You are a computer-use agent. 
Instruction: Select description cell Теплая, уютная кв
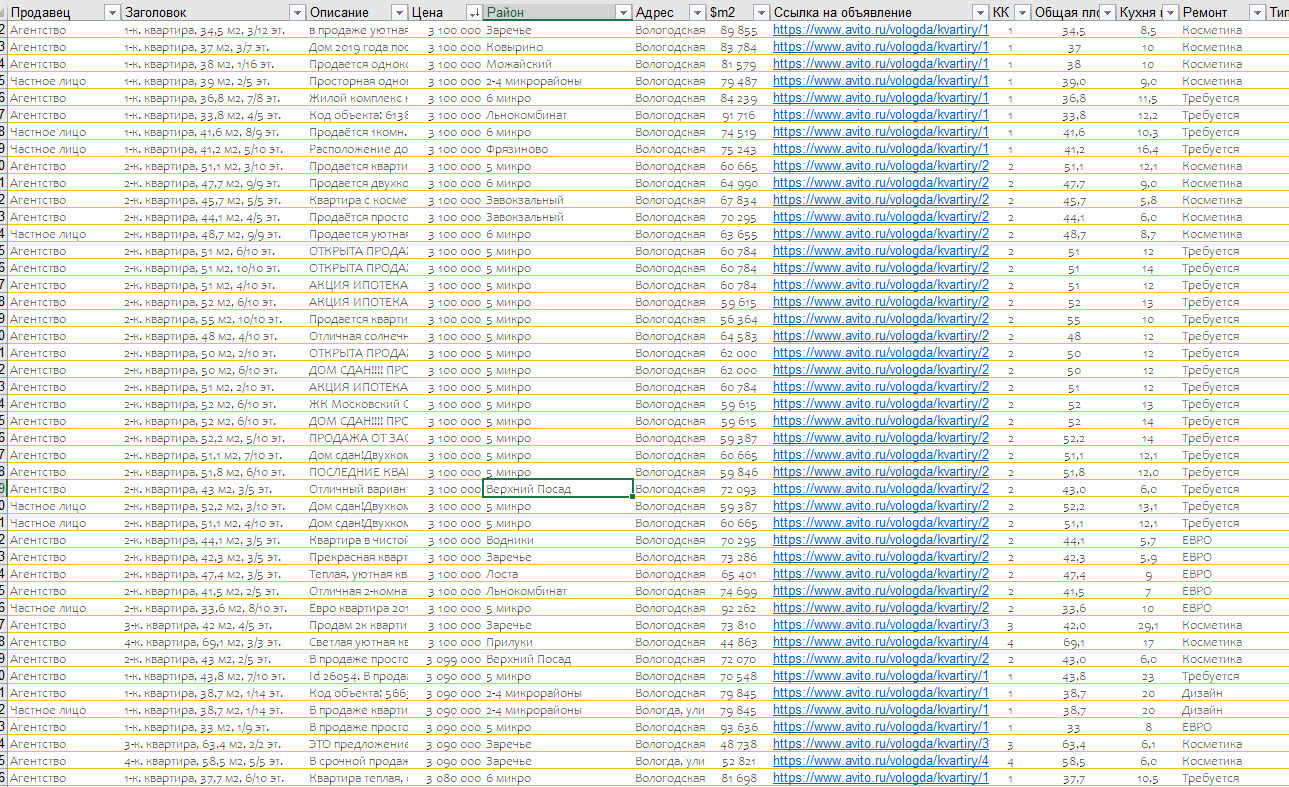(358, 574)
